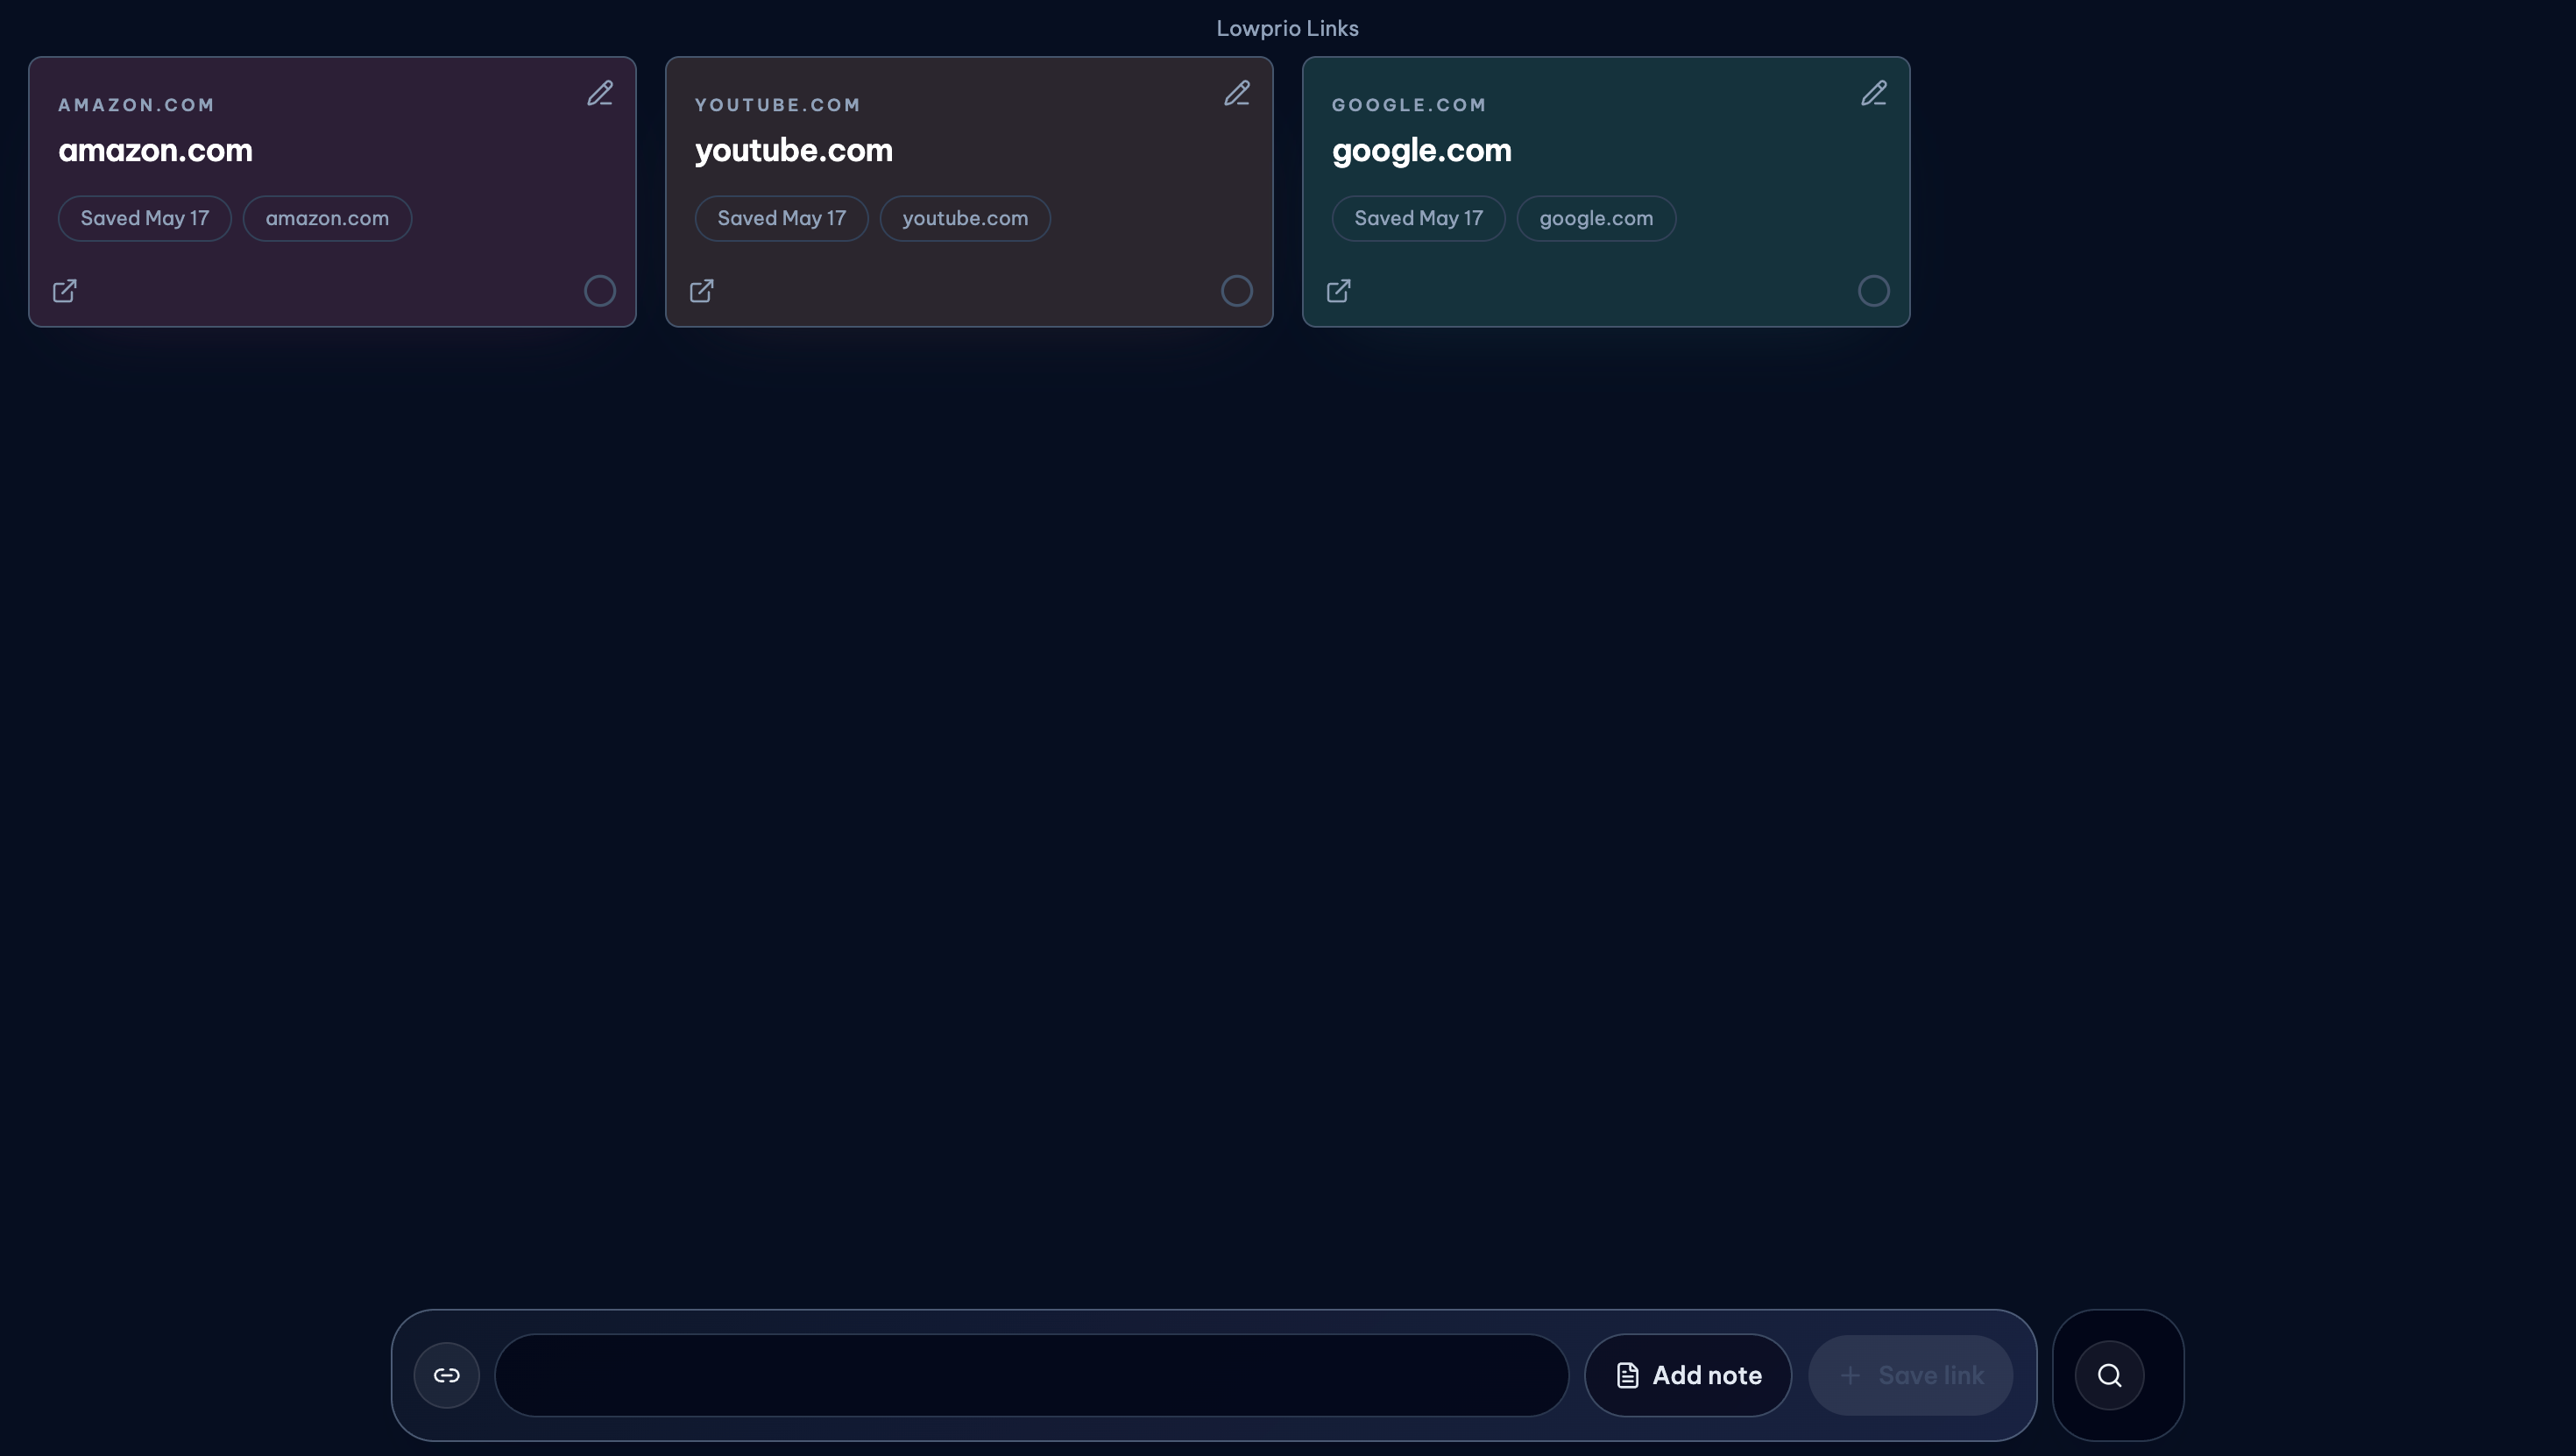The image size is (2576, 1456).
Task: Click the 'Saved May 17' chip on amazon.com card
Action: (145, 218)
